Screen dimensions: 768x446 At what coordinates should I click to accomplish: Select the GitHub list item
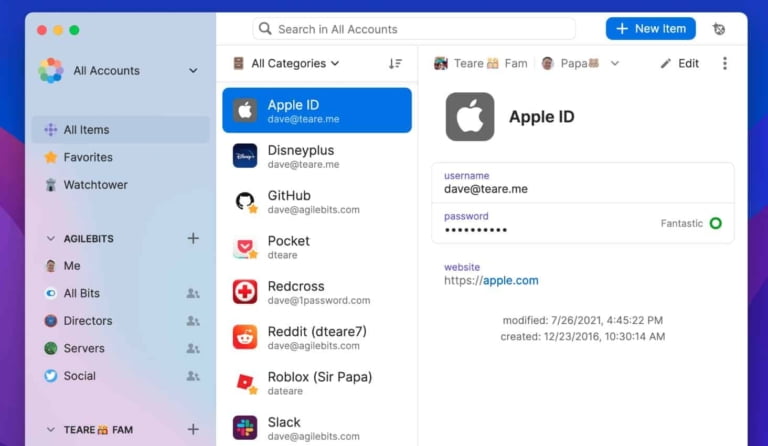point(317,201)
